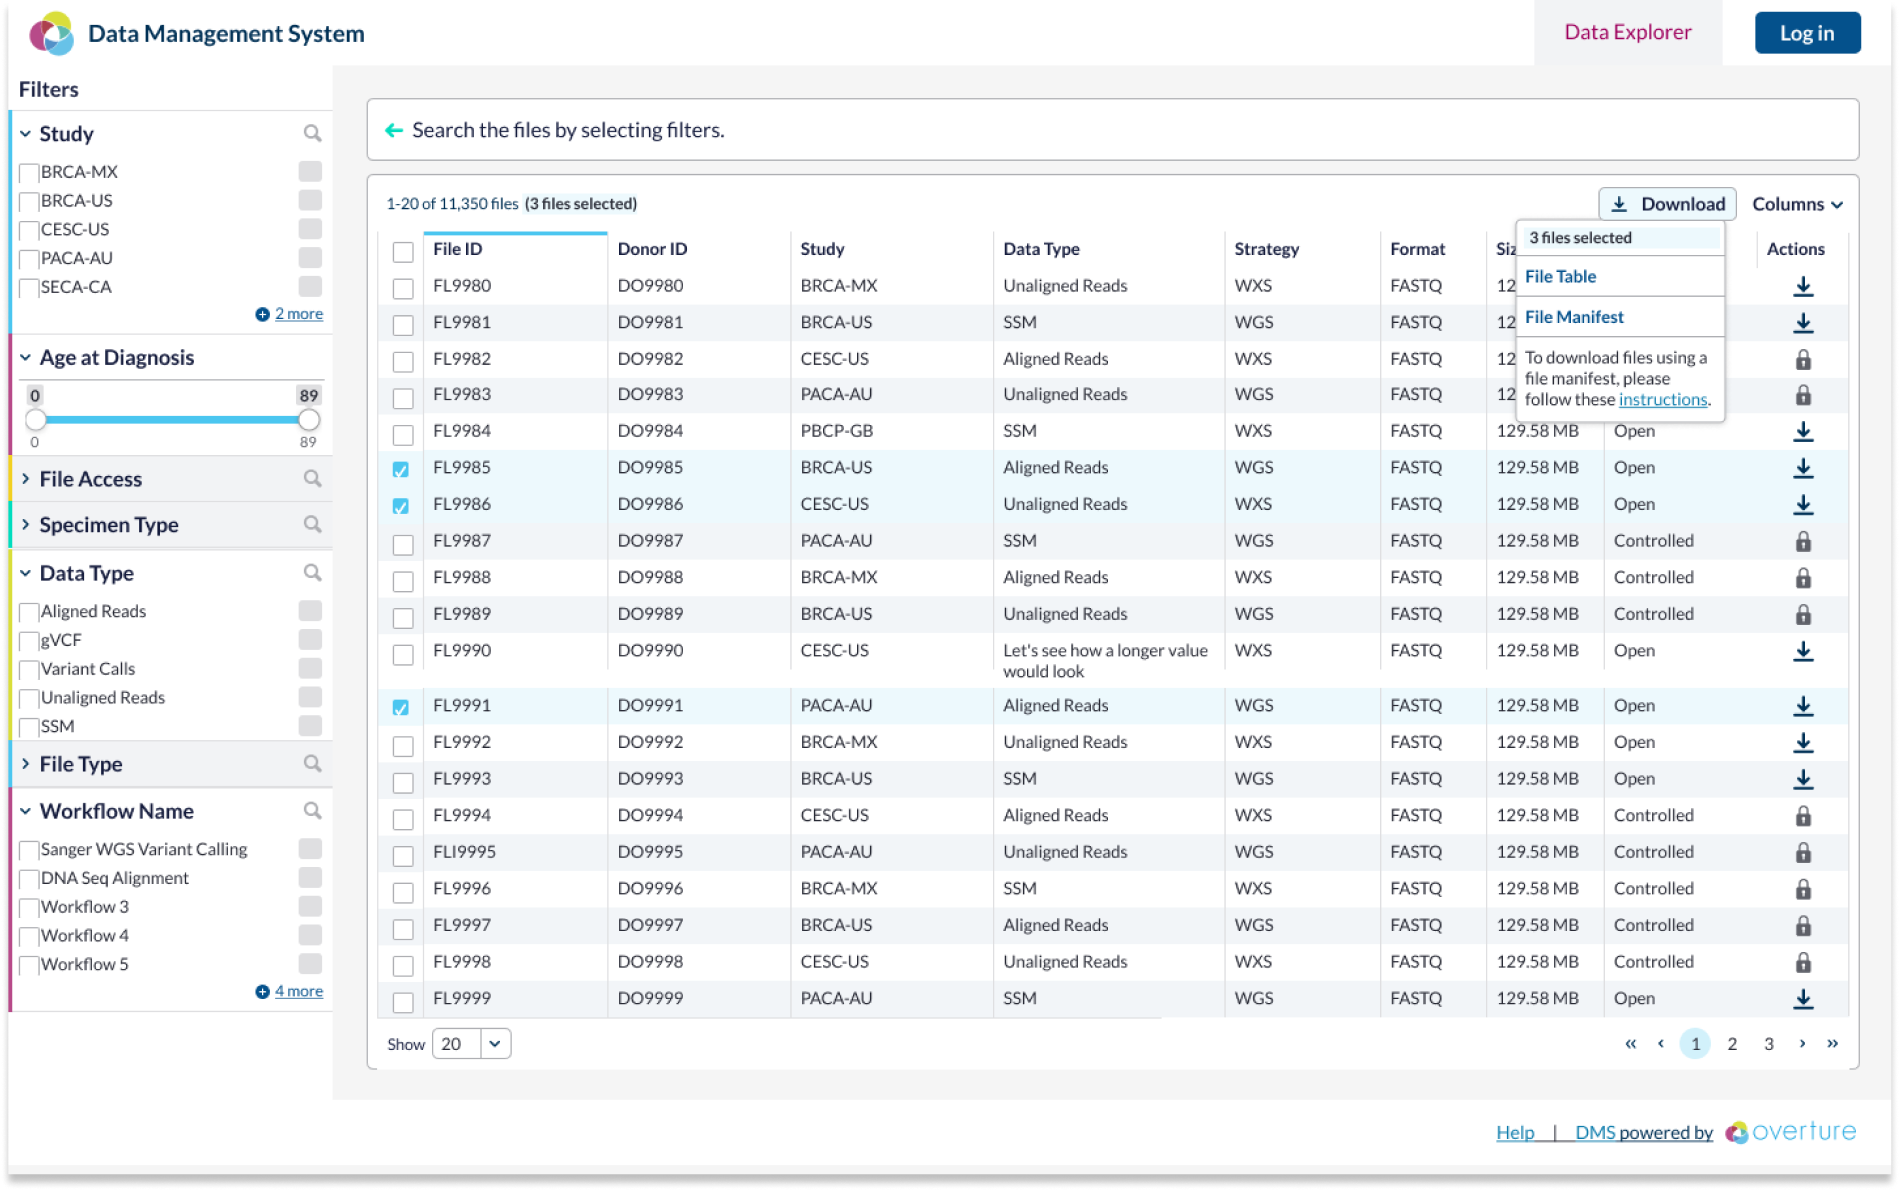Go to the previous page arrow
The height and width of the screenshot is (1191, 1900).
coord(1661,1043)
